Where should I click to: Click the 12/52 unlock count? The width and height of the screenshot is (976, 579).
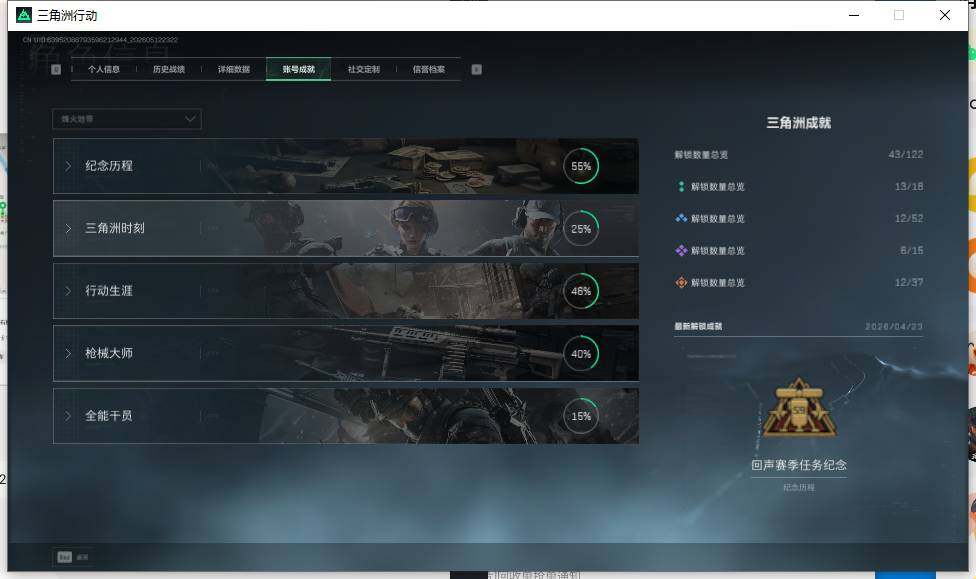click(x=909, y=219)
